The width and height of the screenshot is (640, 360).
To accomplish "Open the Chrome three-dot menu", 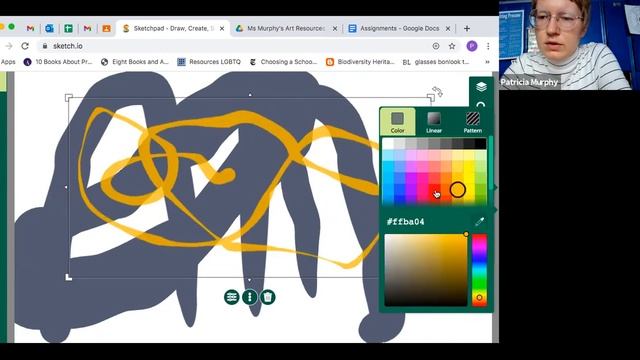I will [x=488, y=46].
